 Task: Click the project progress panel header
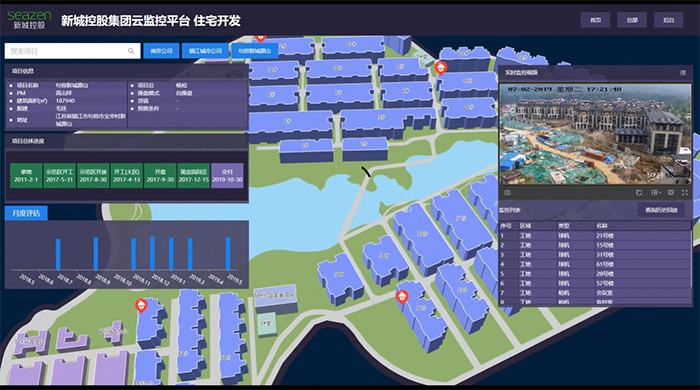(x=126, y=141)
